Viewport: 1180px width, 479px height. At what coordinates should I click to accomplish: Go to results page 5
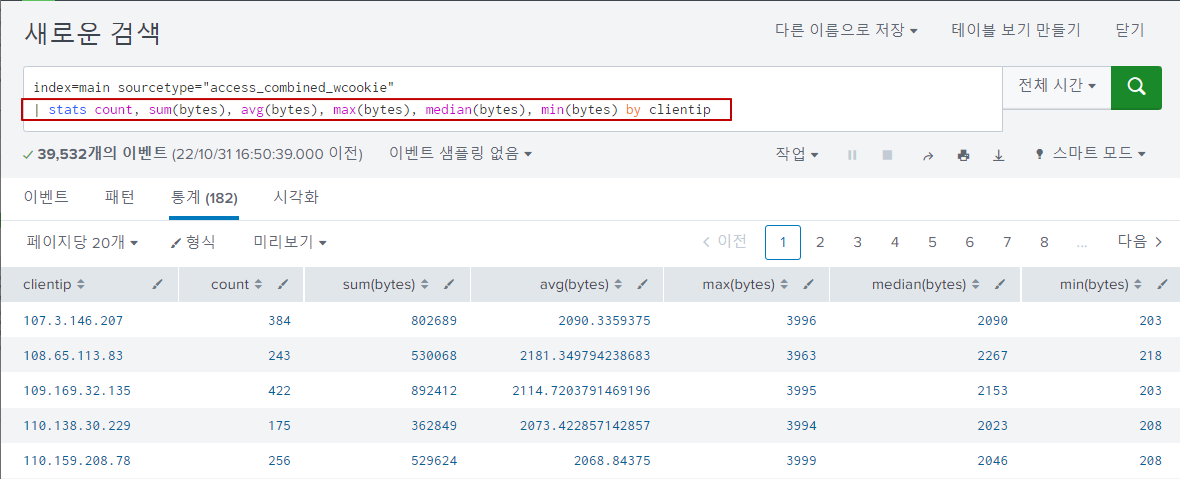point(932,242)
